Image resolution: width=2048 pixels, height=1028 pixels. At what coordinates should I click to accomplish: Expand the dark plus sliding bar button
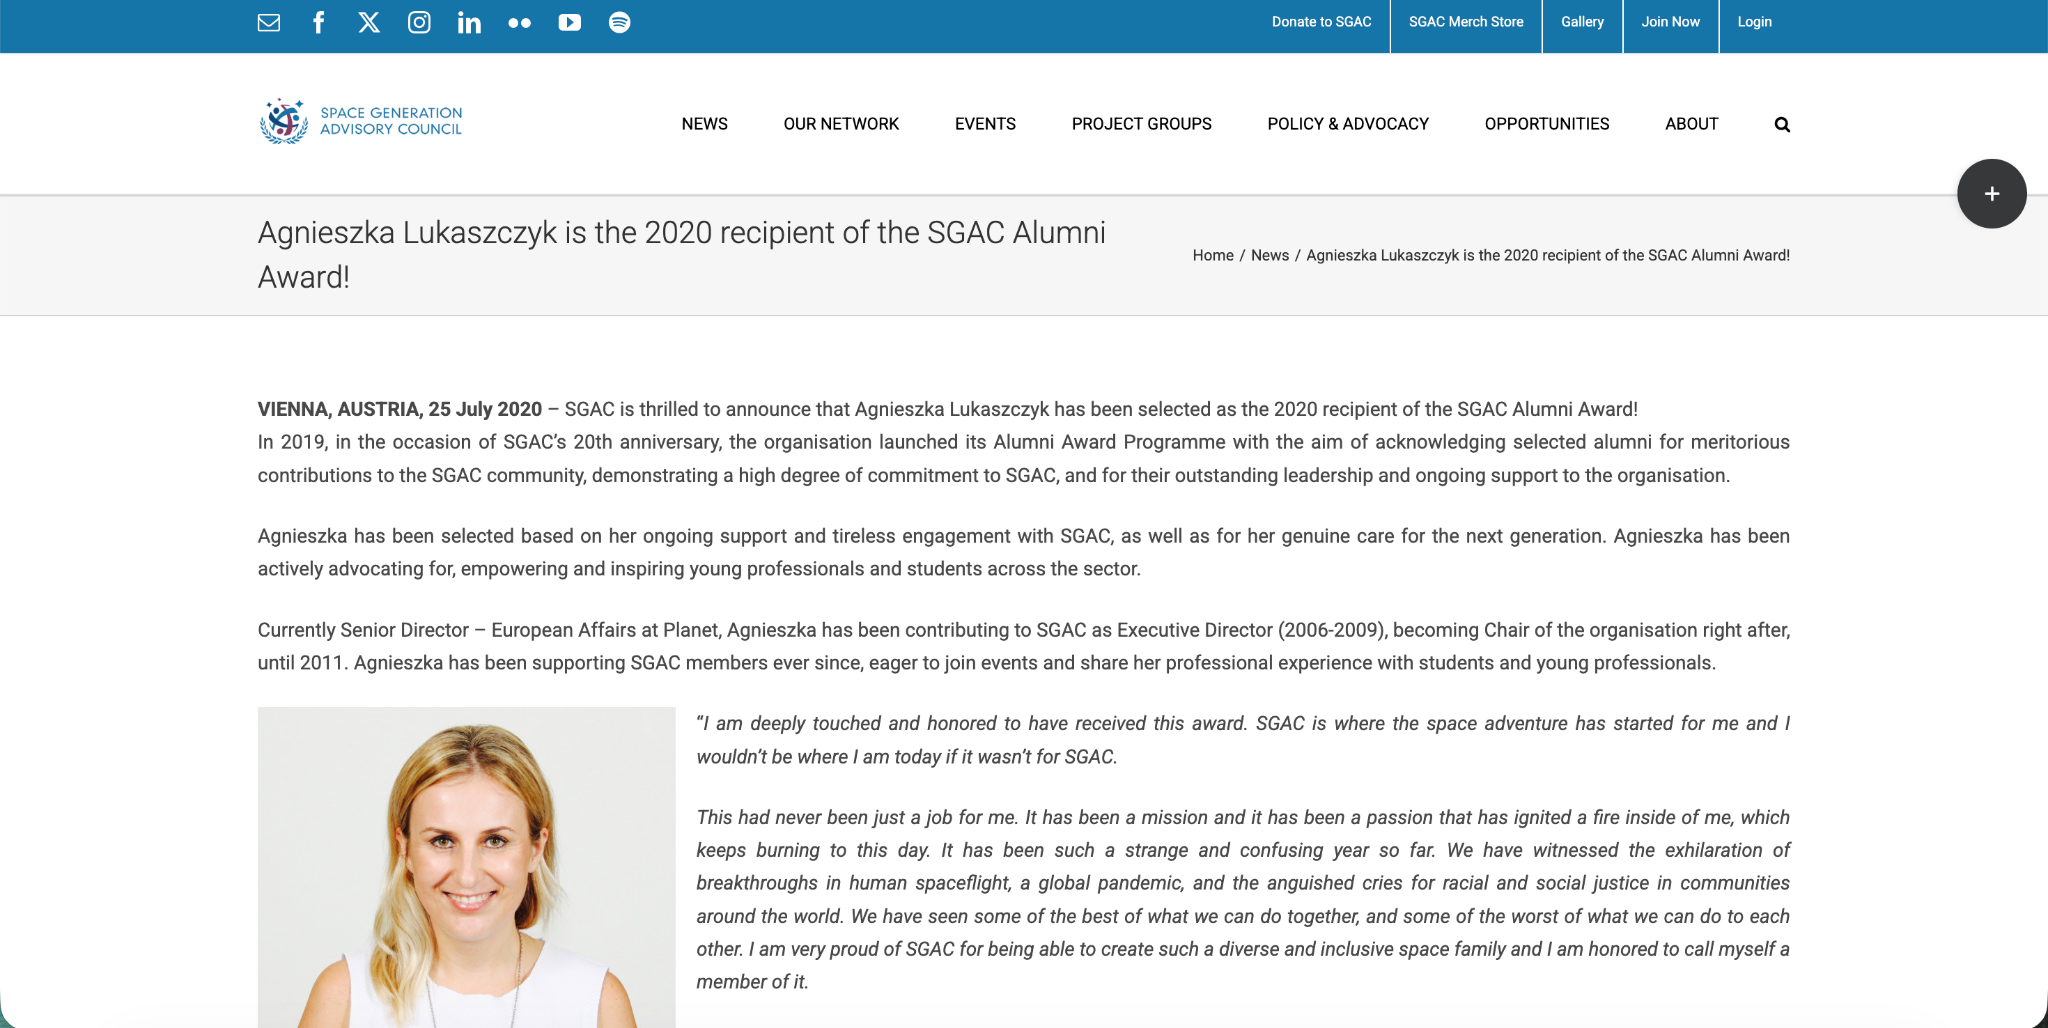(x=1991, y=194)
